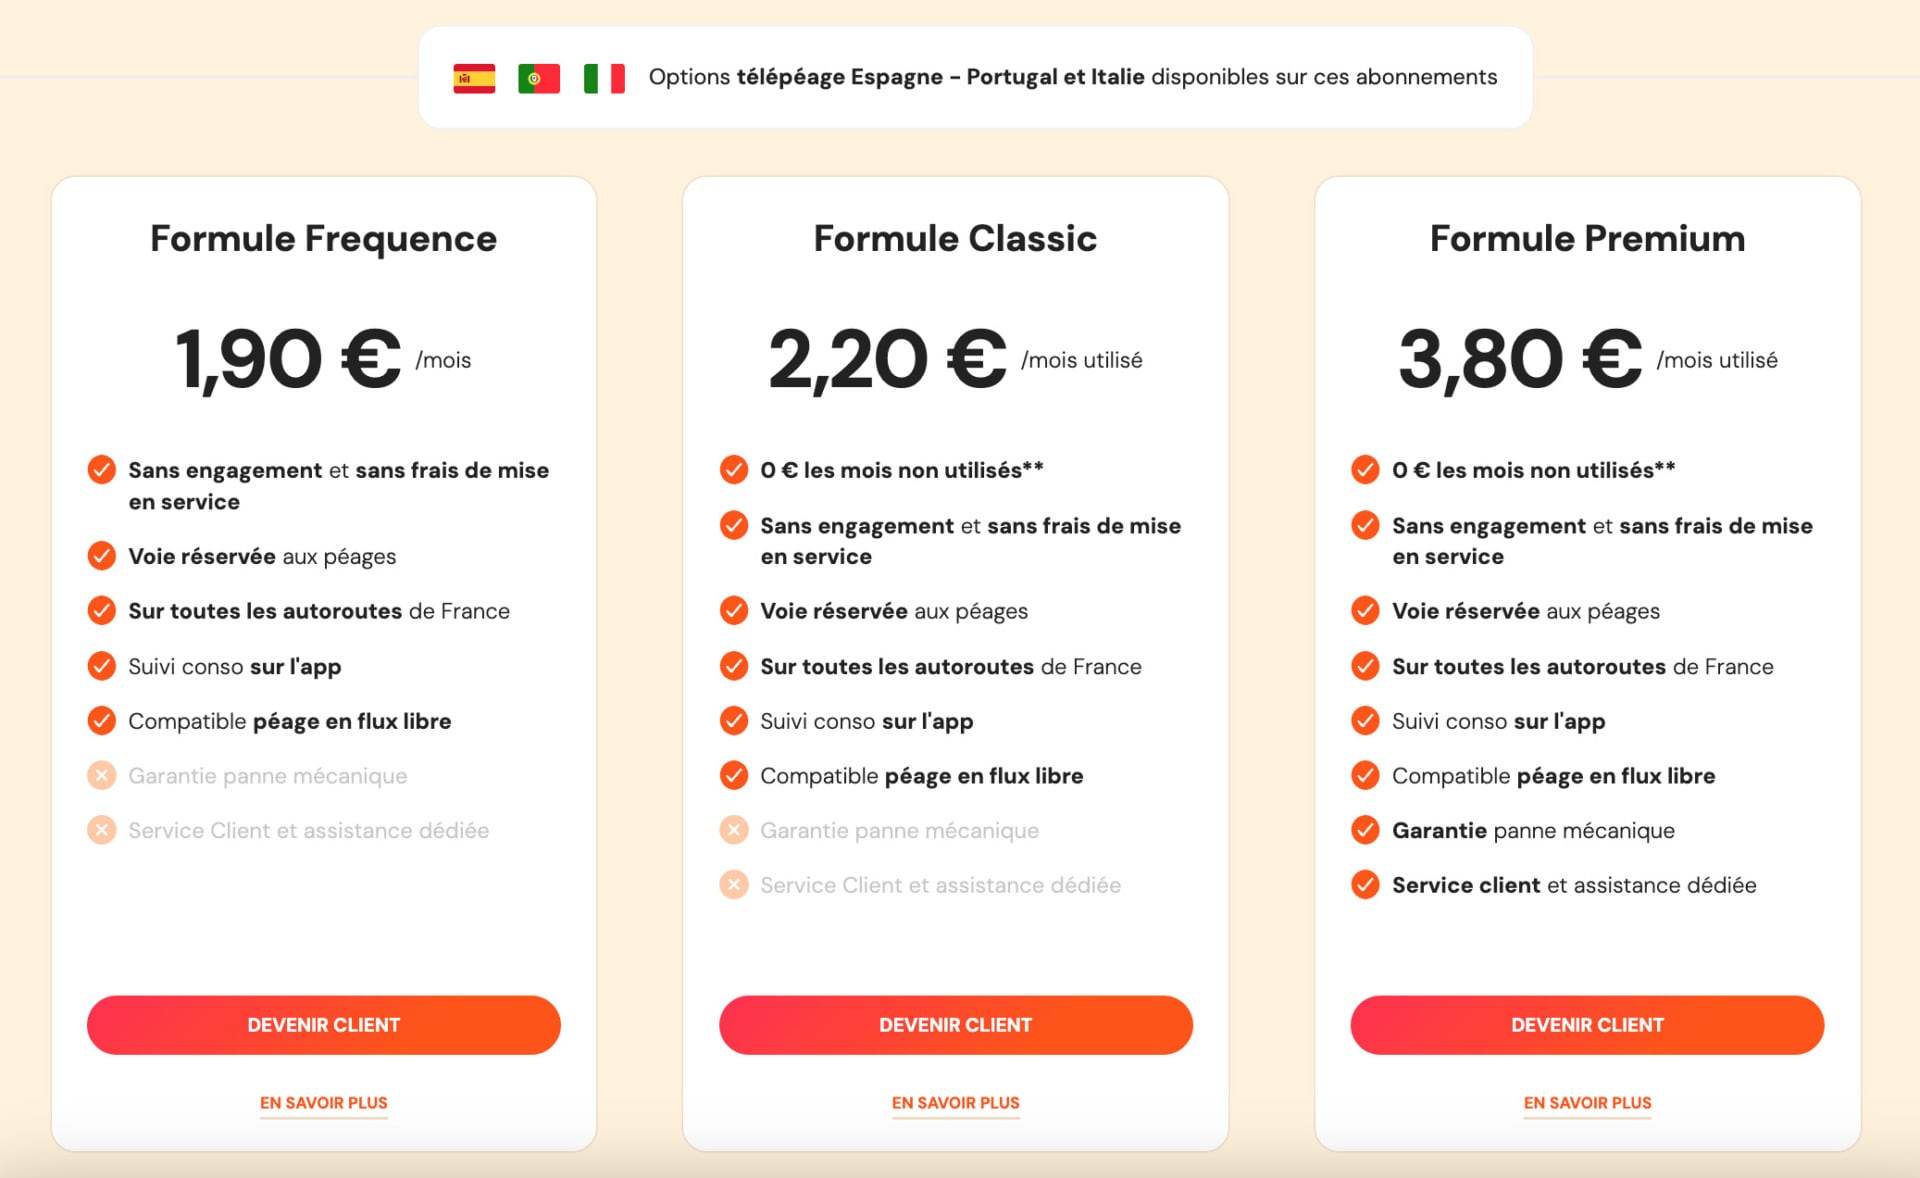Viewport: 1920px width, 1178px height.
Task: Click the checkmark beside Sans engagement in Formule Frequence
Action: tap(102, 470)
